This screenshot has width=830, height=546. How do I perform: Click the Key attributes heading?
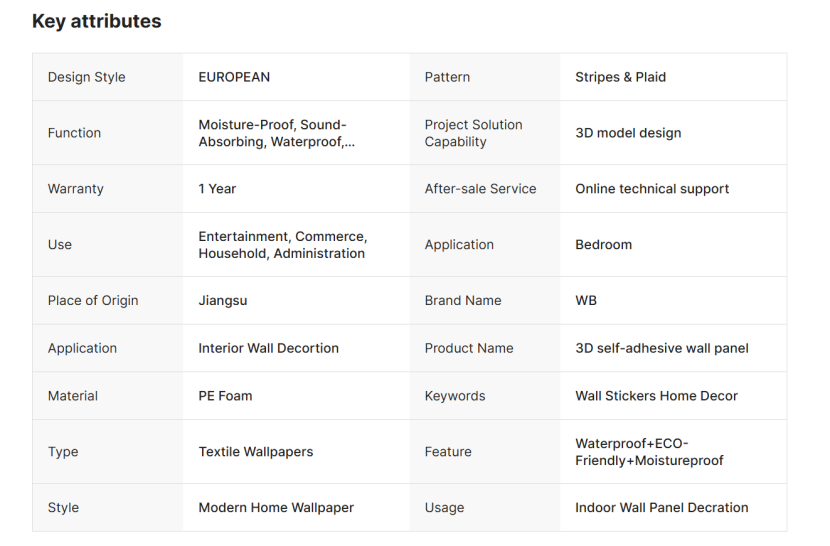pos(96,21)
